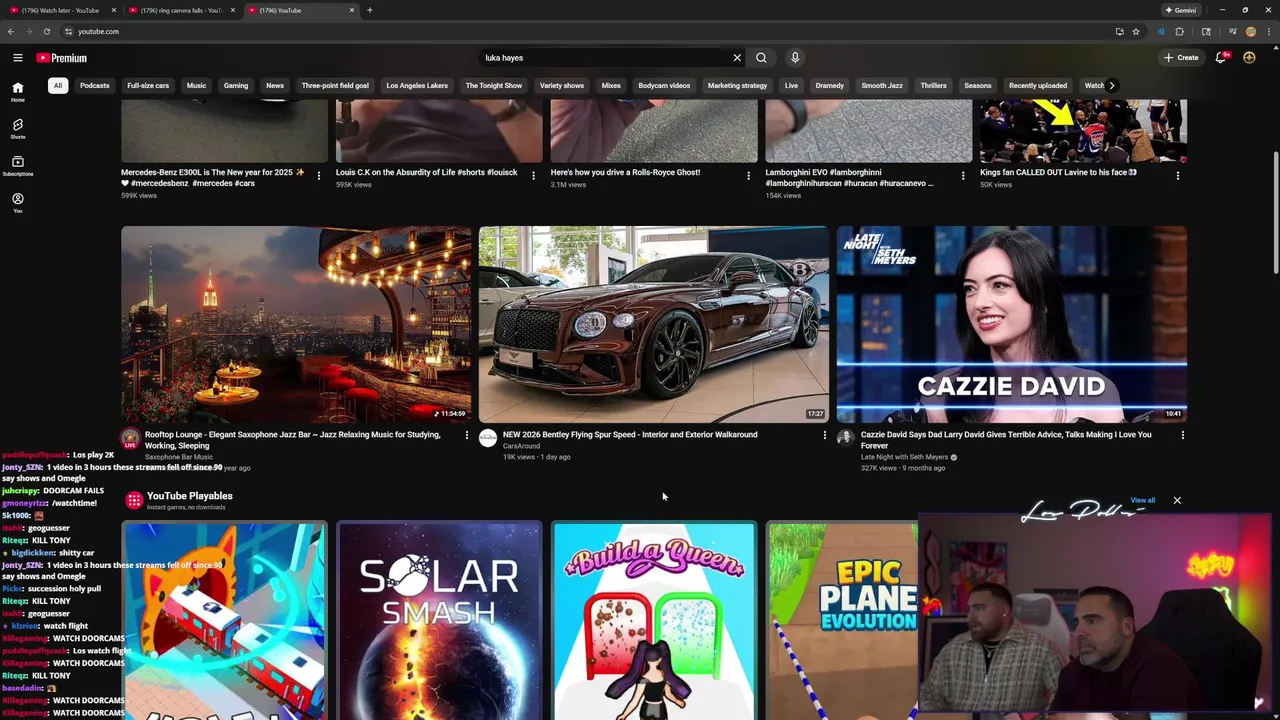Open more options for Cazzie David video
1280x720 pixels.
(x=1182, y=435)
